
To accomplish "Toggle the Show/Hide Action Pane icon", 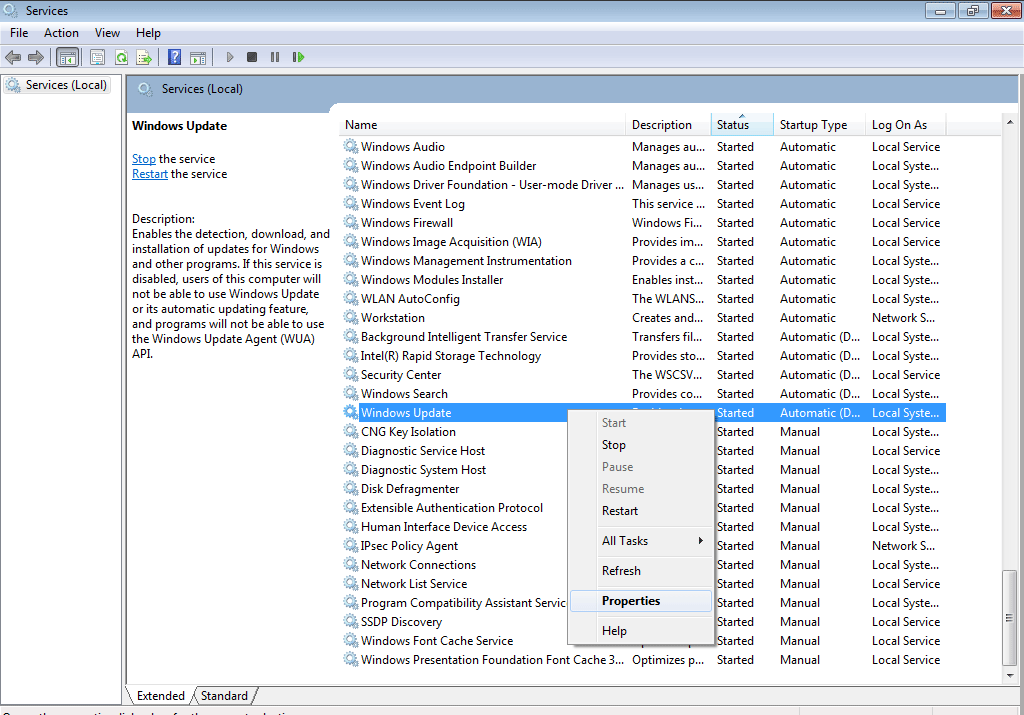I will (198, 57).
